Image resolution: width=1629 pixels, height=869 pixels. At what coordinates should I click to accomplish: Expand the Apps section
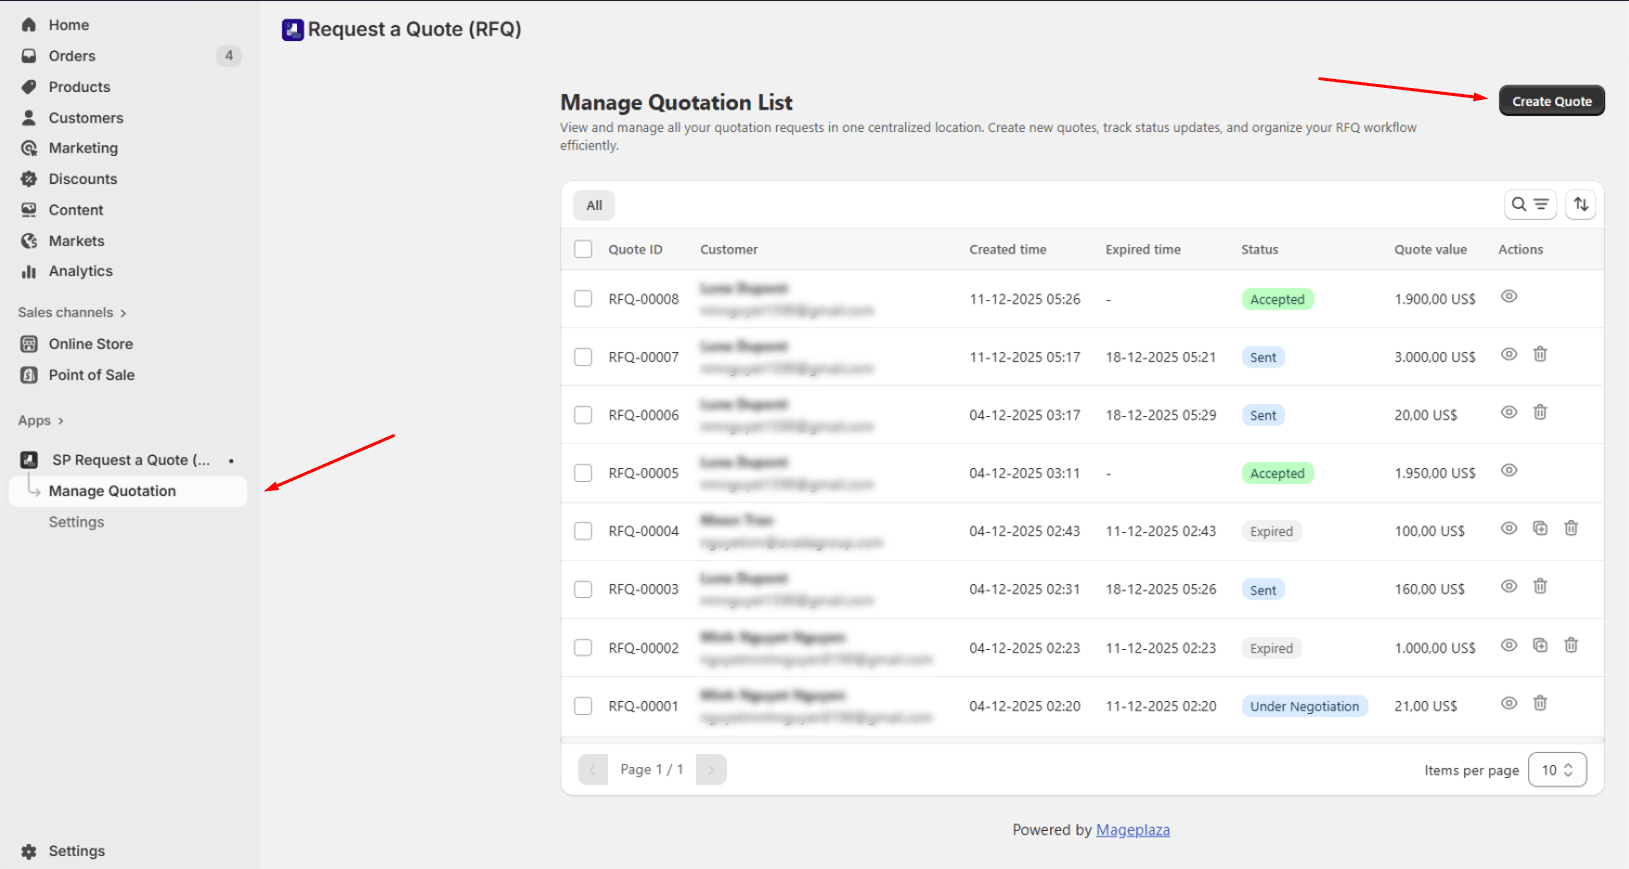tap(41, 420)
